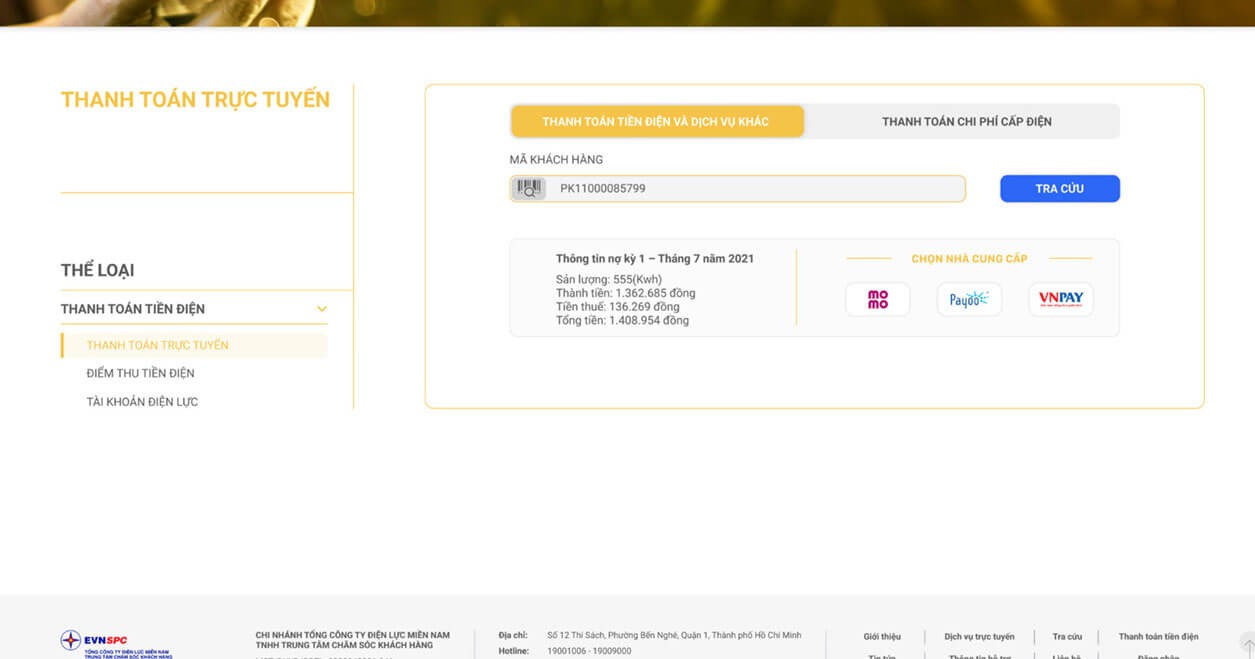Open Thanh toán trực tuyến sidebar item
Screen dimensions: 1255x659
coord(157,345)
